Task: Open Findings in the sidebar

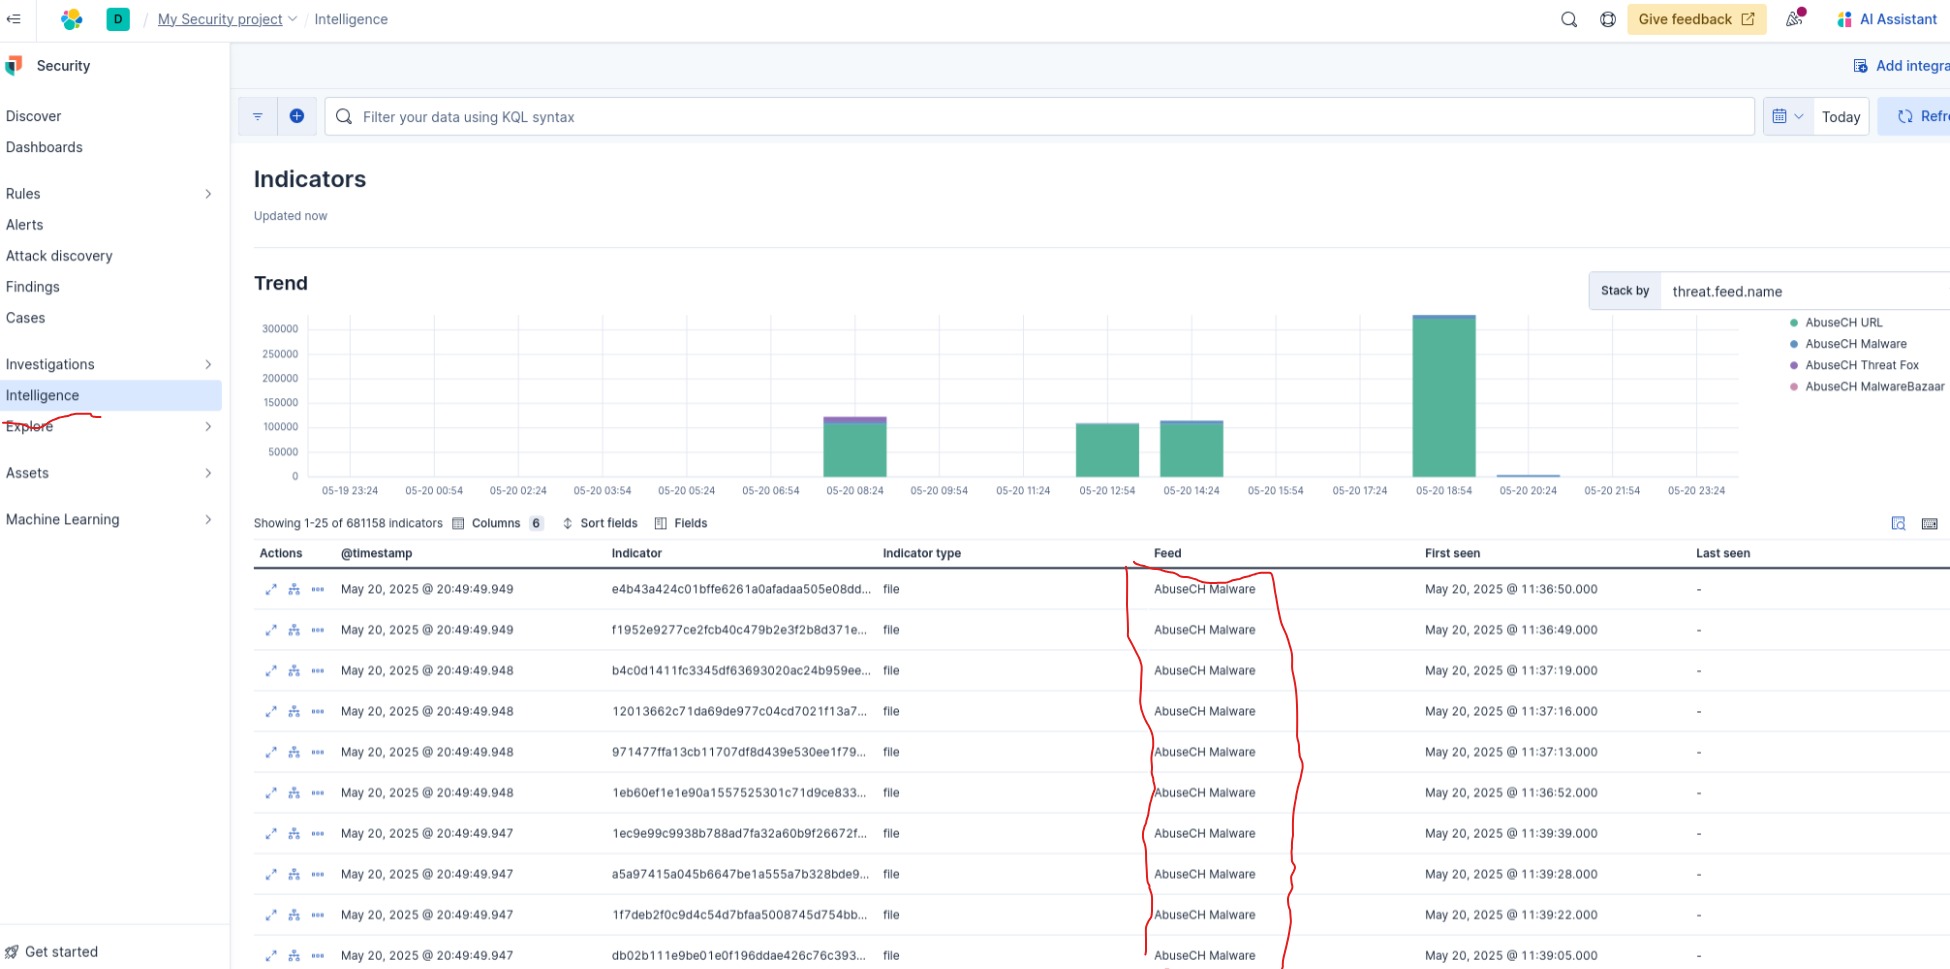Action: pos(33,287)
